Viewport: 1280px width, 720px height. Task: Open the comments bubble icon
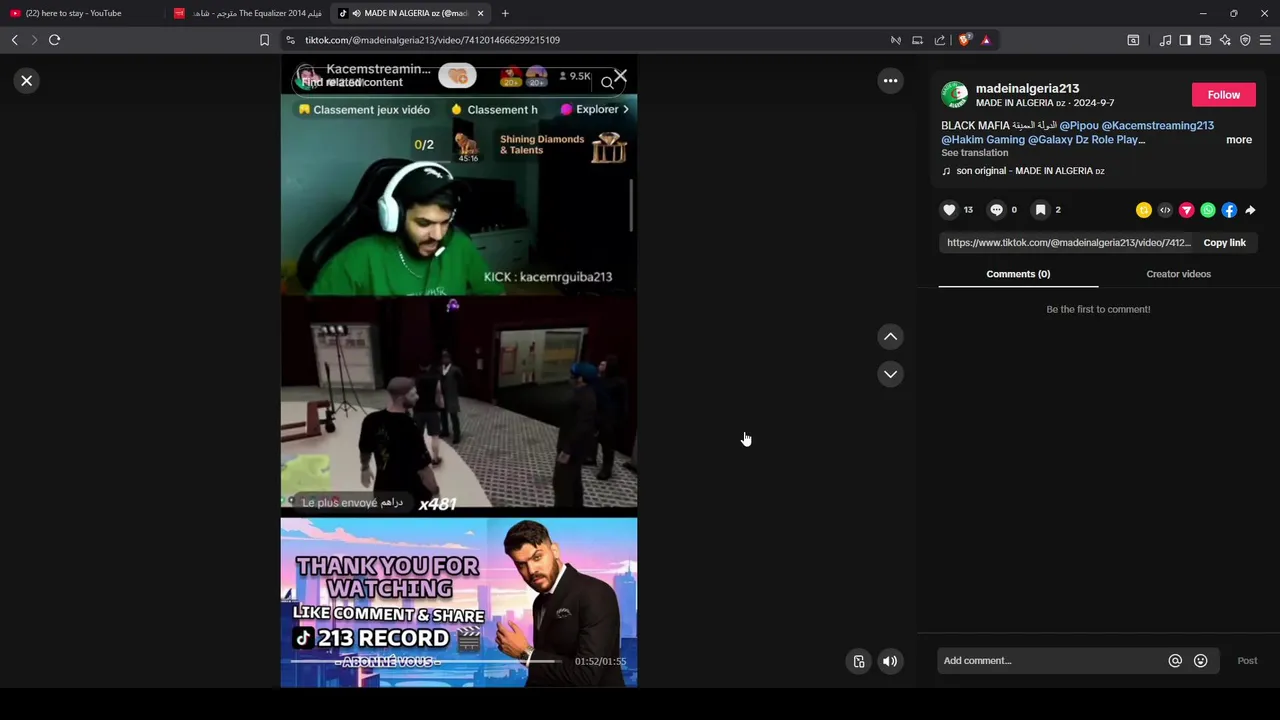point(996,210)
